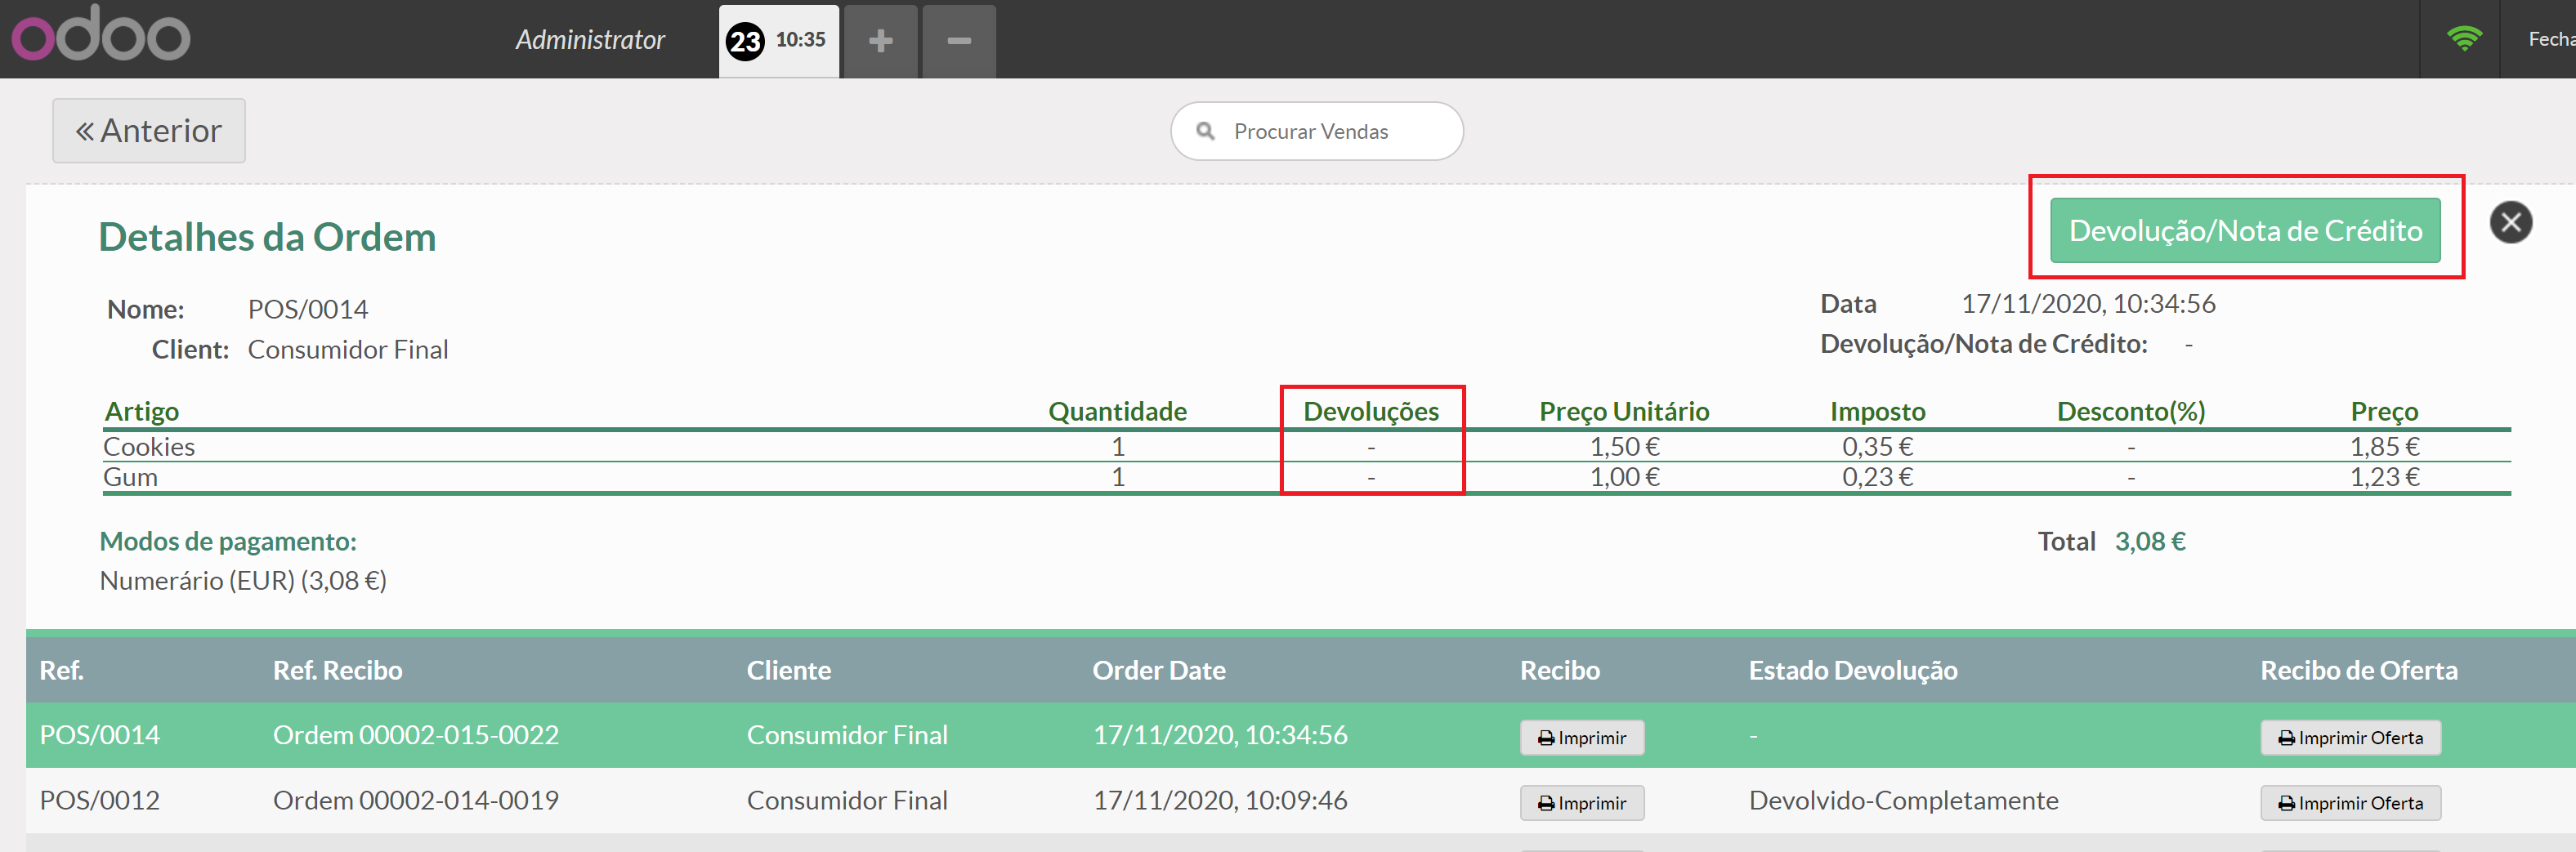2576x852 pixels.
Task: Click Fechar in the top bar
Action: pos(2550,39)
